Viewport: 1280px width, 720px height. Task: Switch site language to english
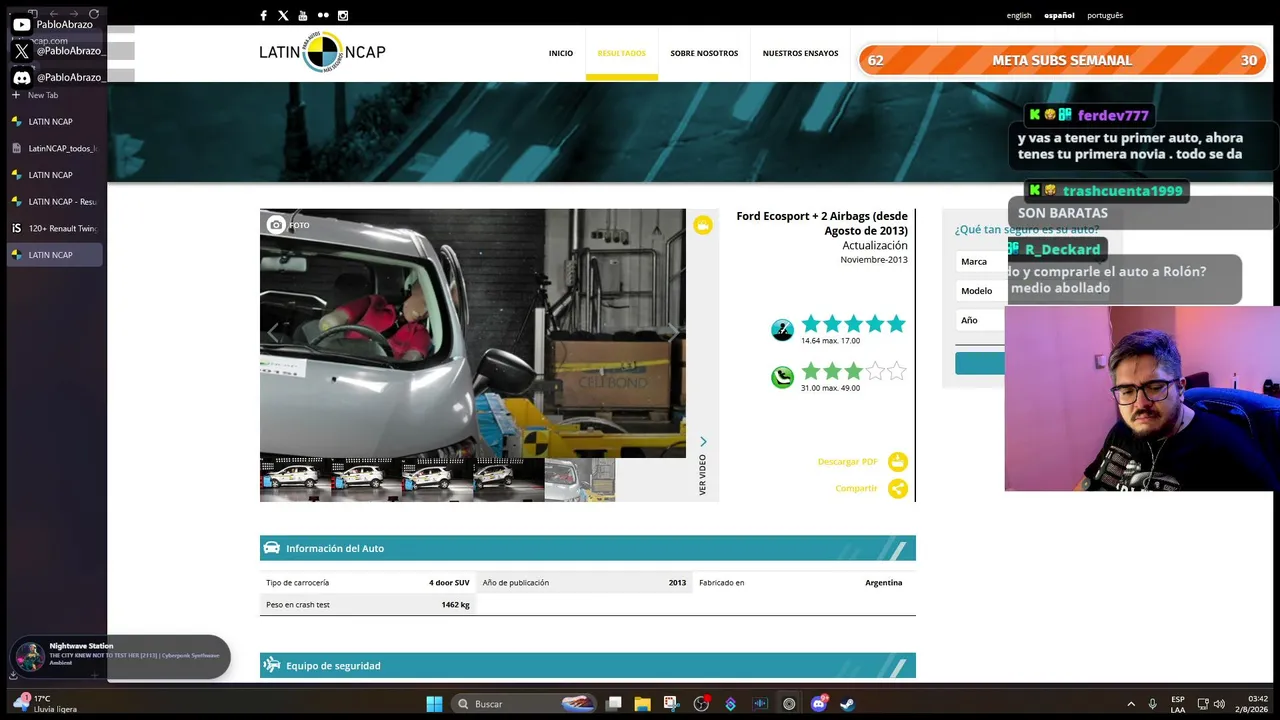(x=1019, y=15)
